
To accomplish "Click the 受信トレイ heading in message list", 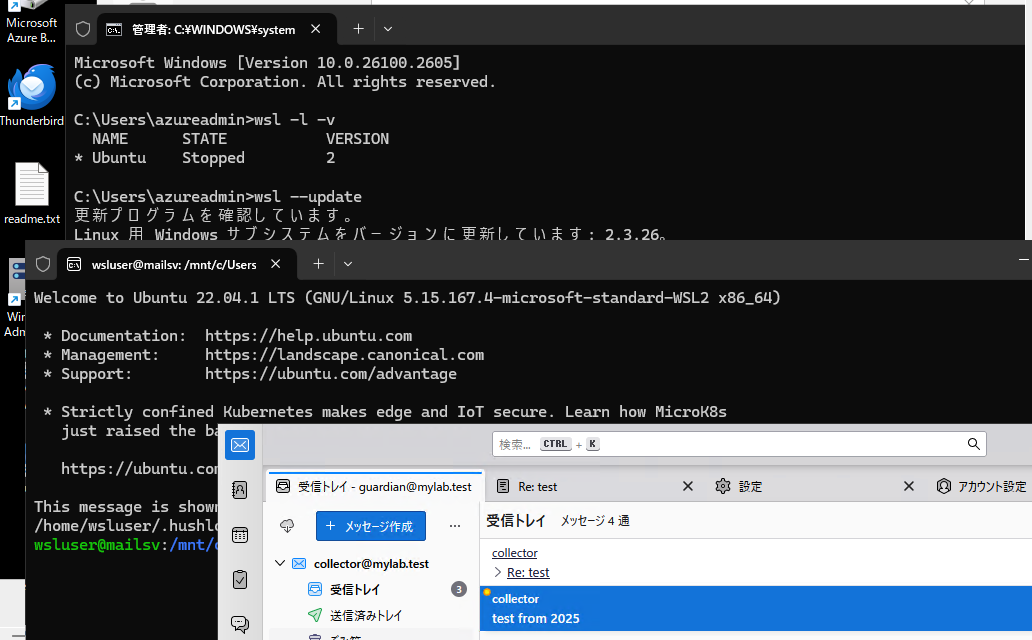I will point(516,521).
